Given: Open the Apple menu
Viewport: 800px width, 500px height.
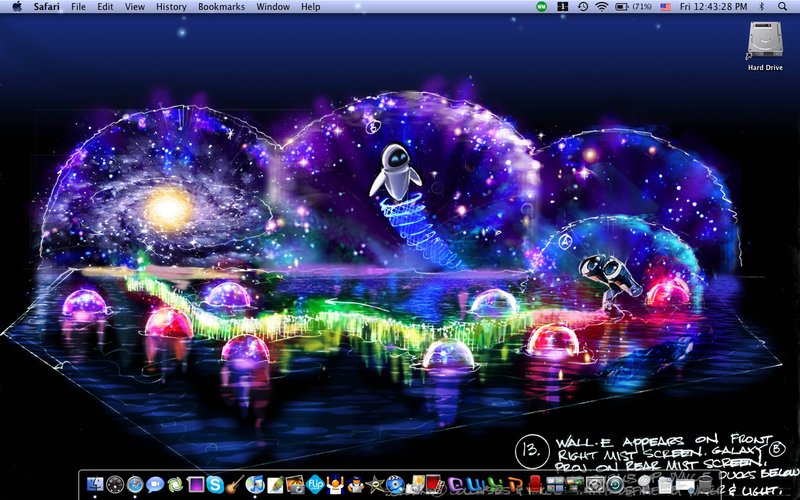Looking at the screenshot, I should (x=17, y=7).
